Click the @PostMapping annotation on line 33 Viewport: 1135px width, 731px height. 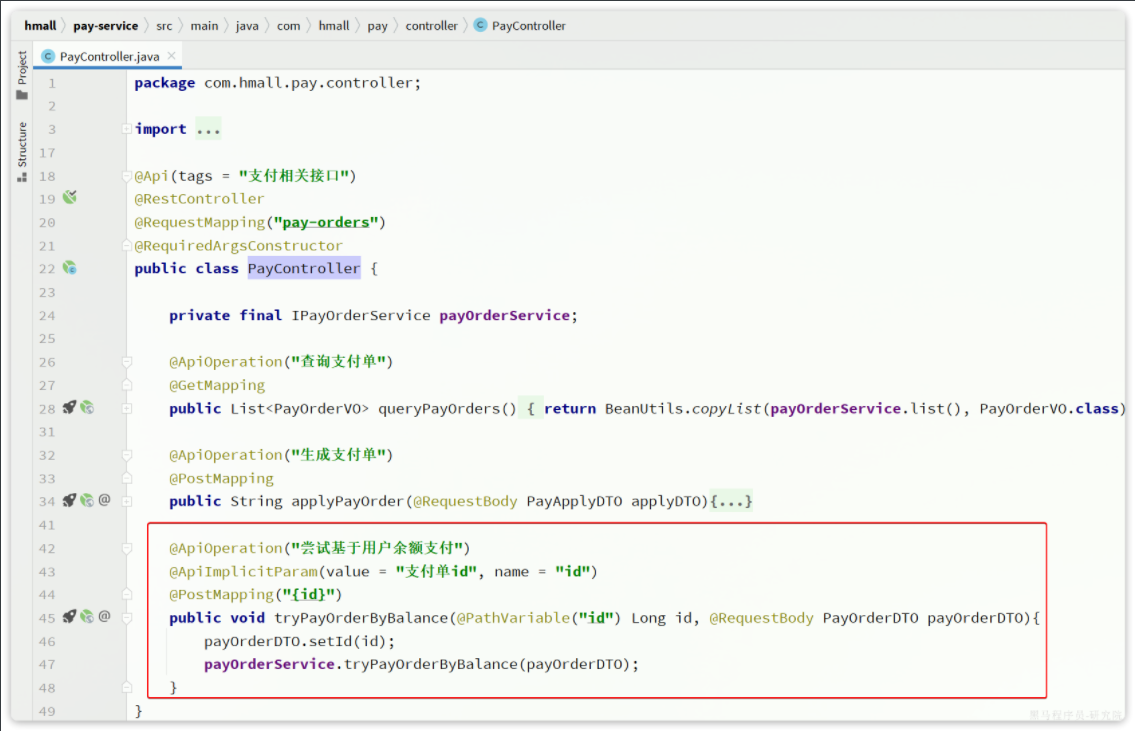click(221, 478)
